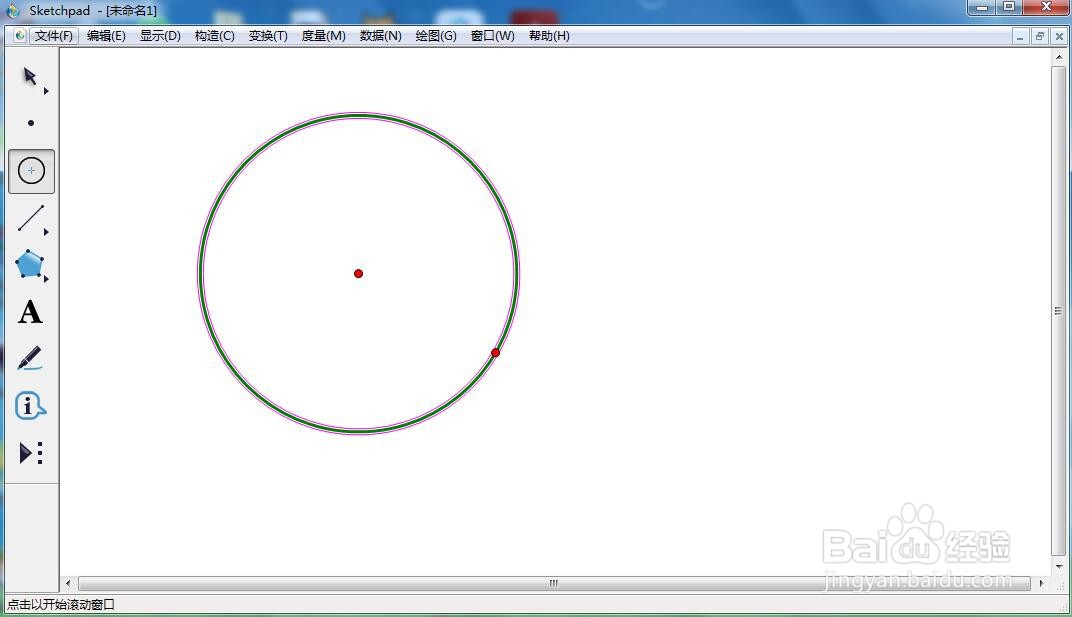Viewport: 1072px width, 617px height.
Task: Close the Sketchpad application window
Action: (x=1046, y=7)
